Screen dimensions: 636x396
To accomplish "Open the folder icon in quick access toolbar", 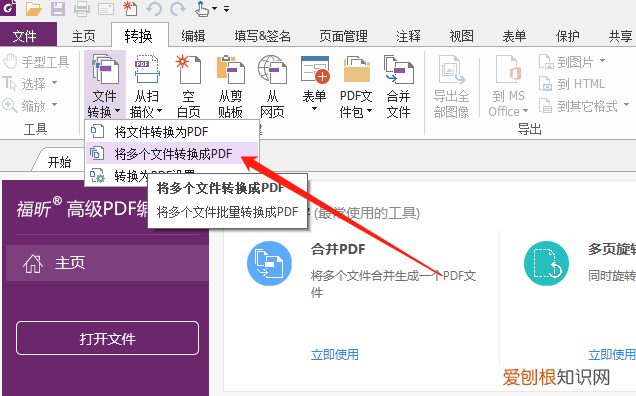I will (x=33, y=8).
